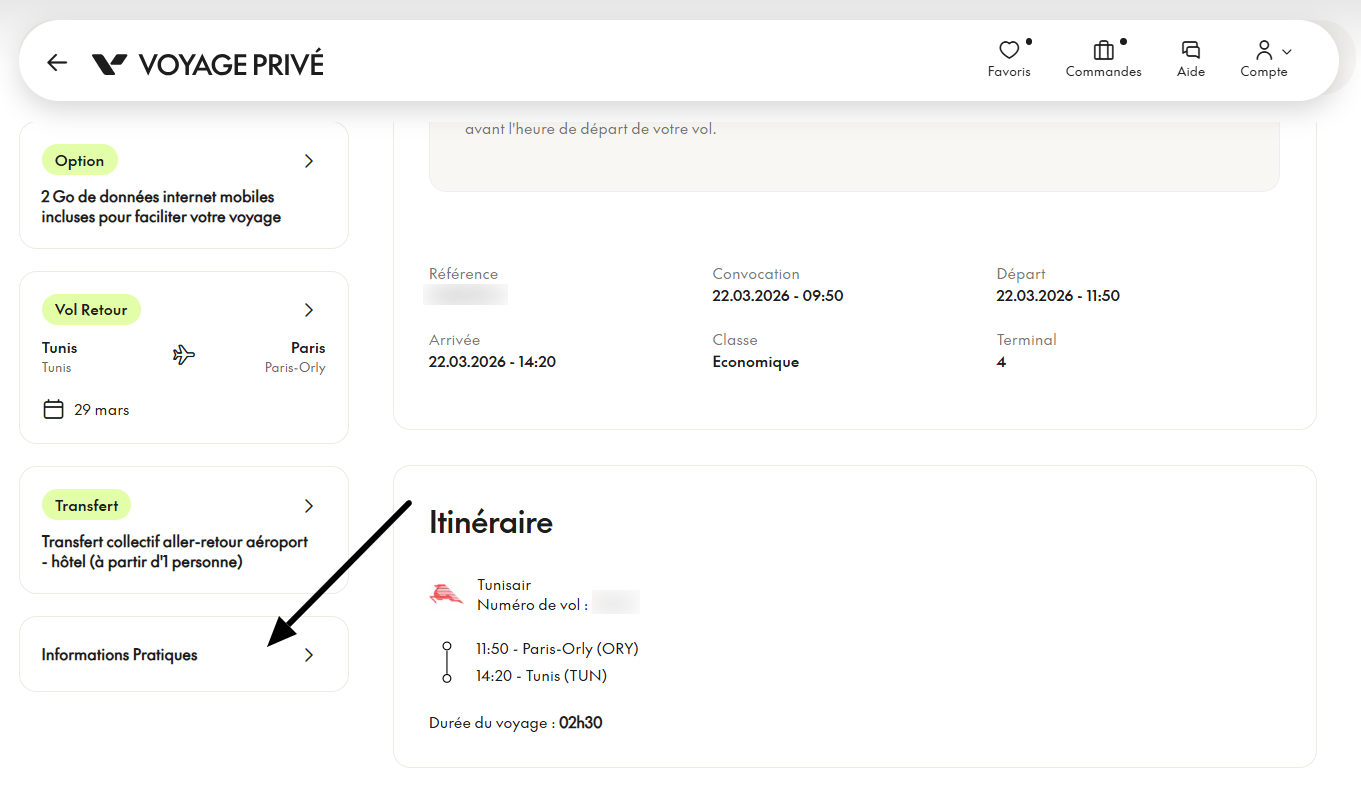1361x794 pixels.
Task: Click the calendar icon next to 29 mars
Action: [x=53, y=410]
